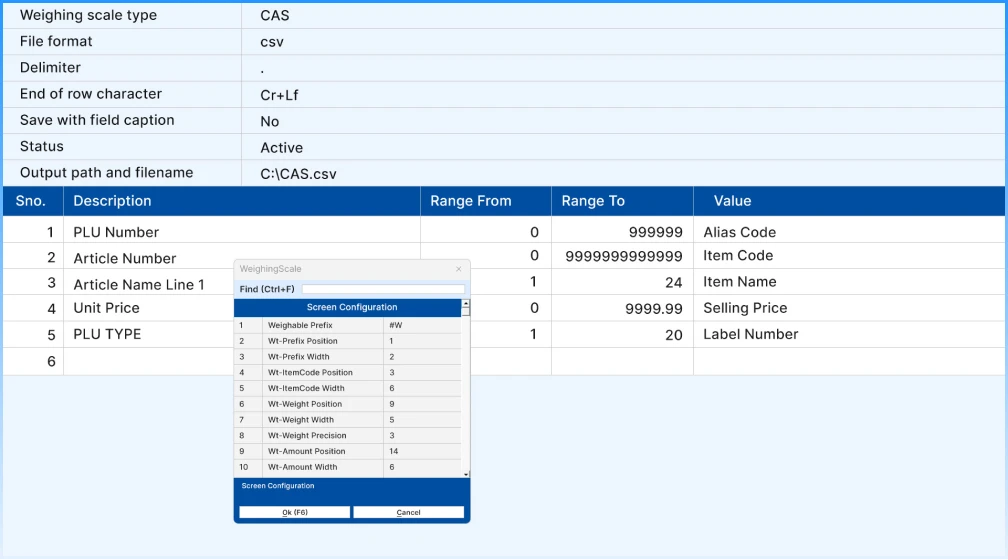This screenshot has width=1008, height=560.
Task: Click the Screen Configuration column header
Action: click(348, 307)
